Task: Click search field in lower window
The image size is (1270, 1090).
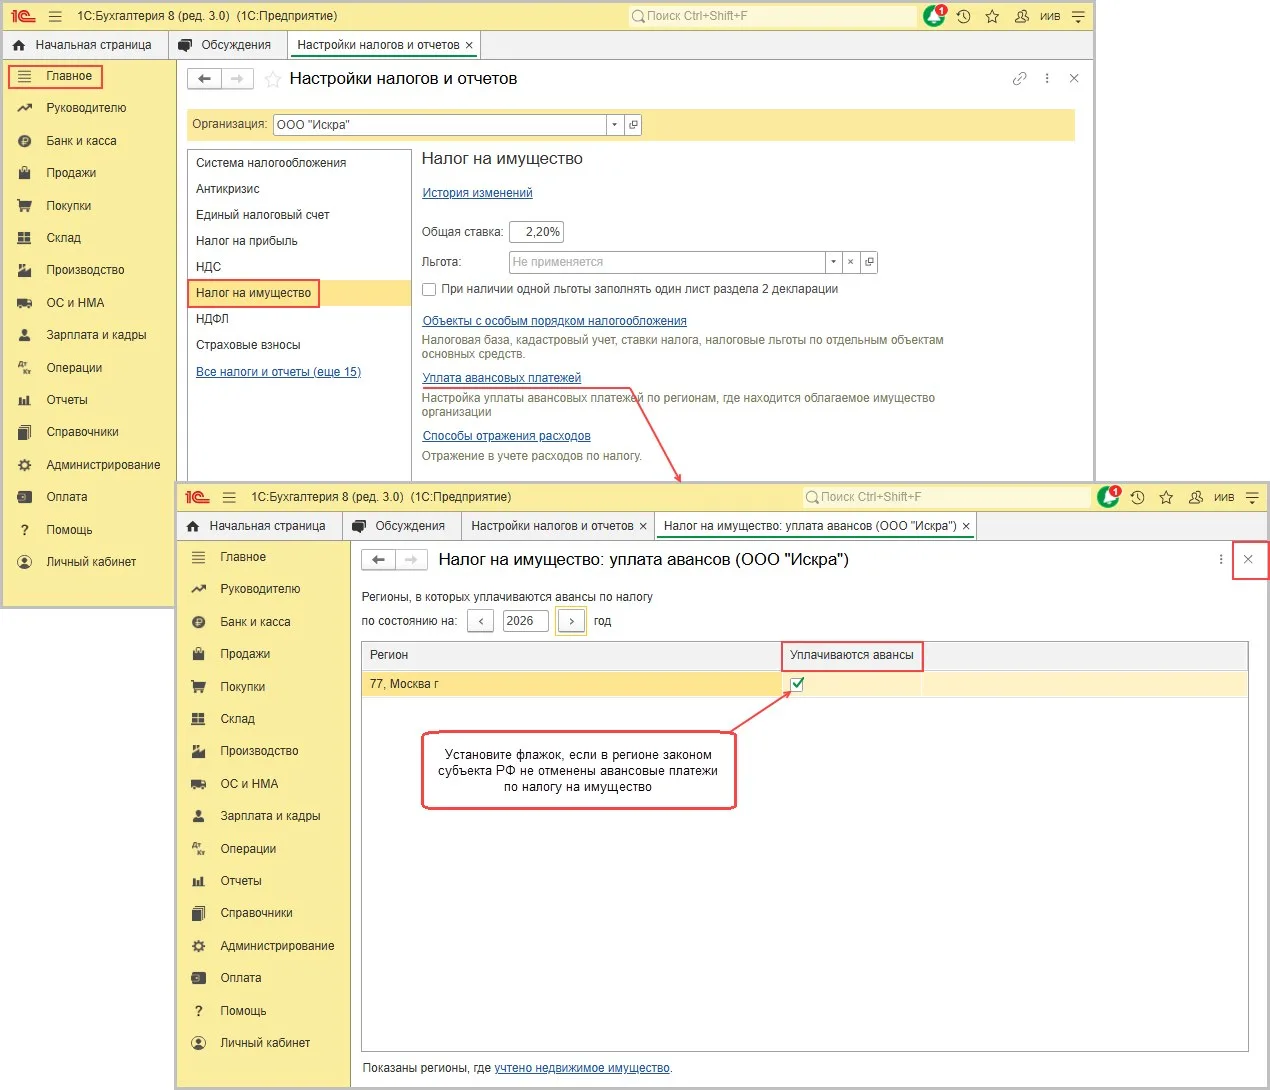Action: click(x=946, y=497)
